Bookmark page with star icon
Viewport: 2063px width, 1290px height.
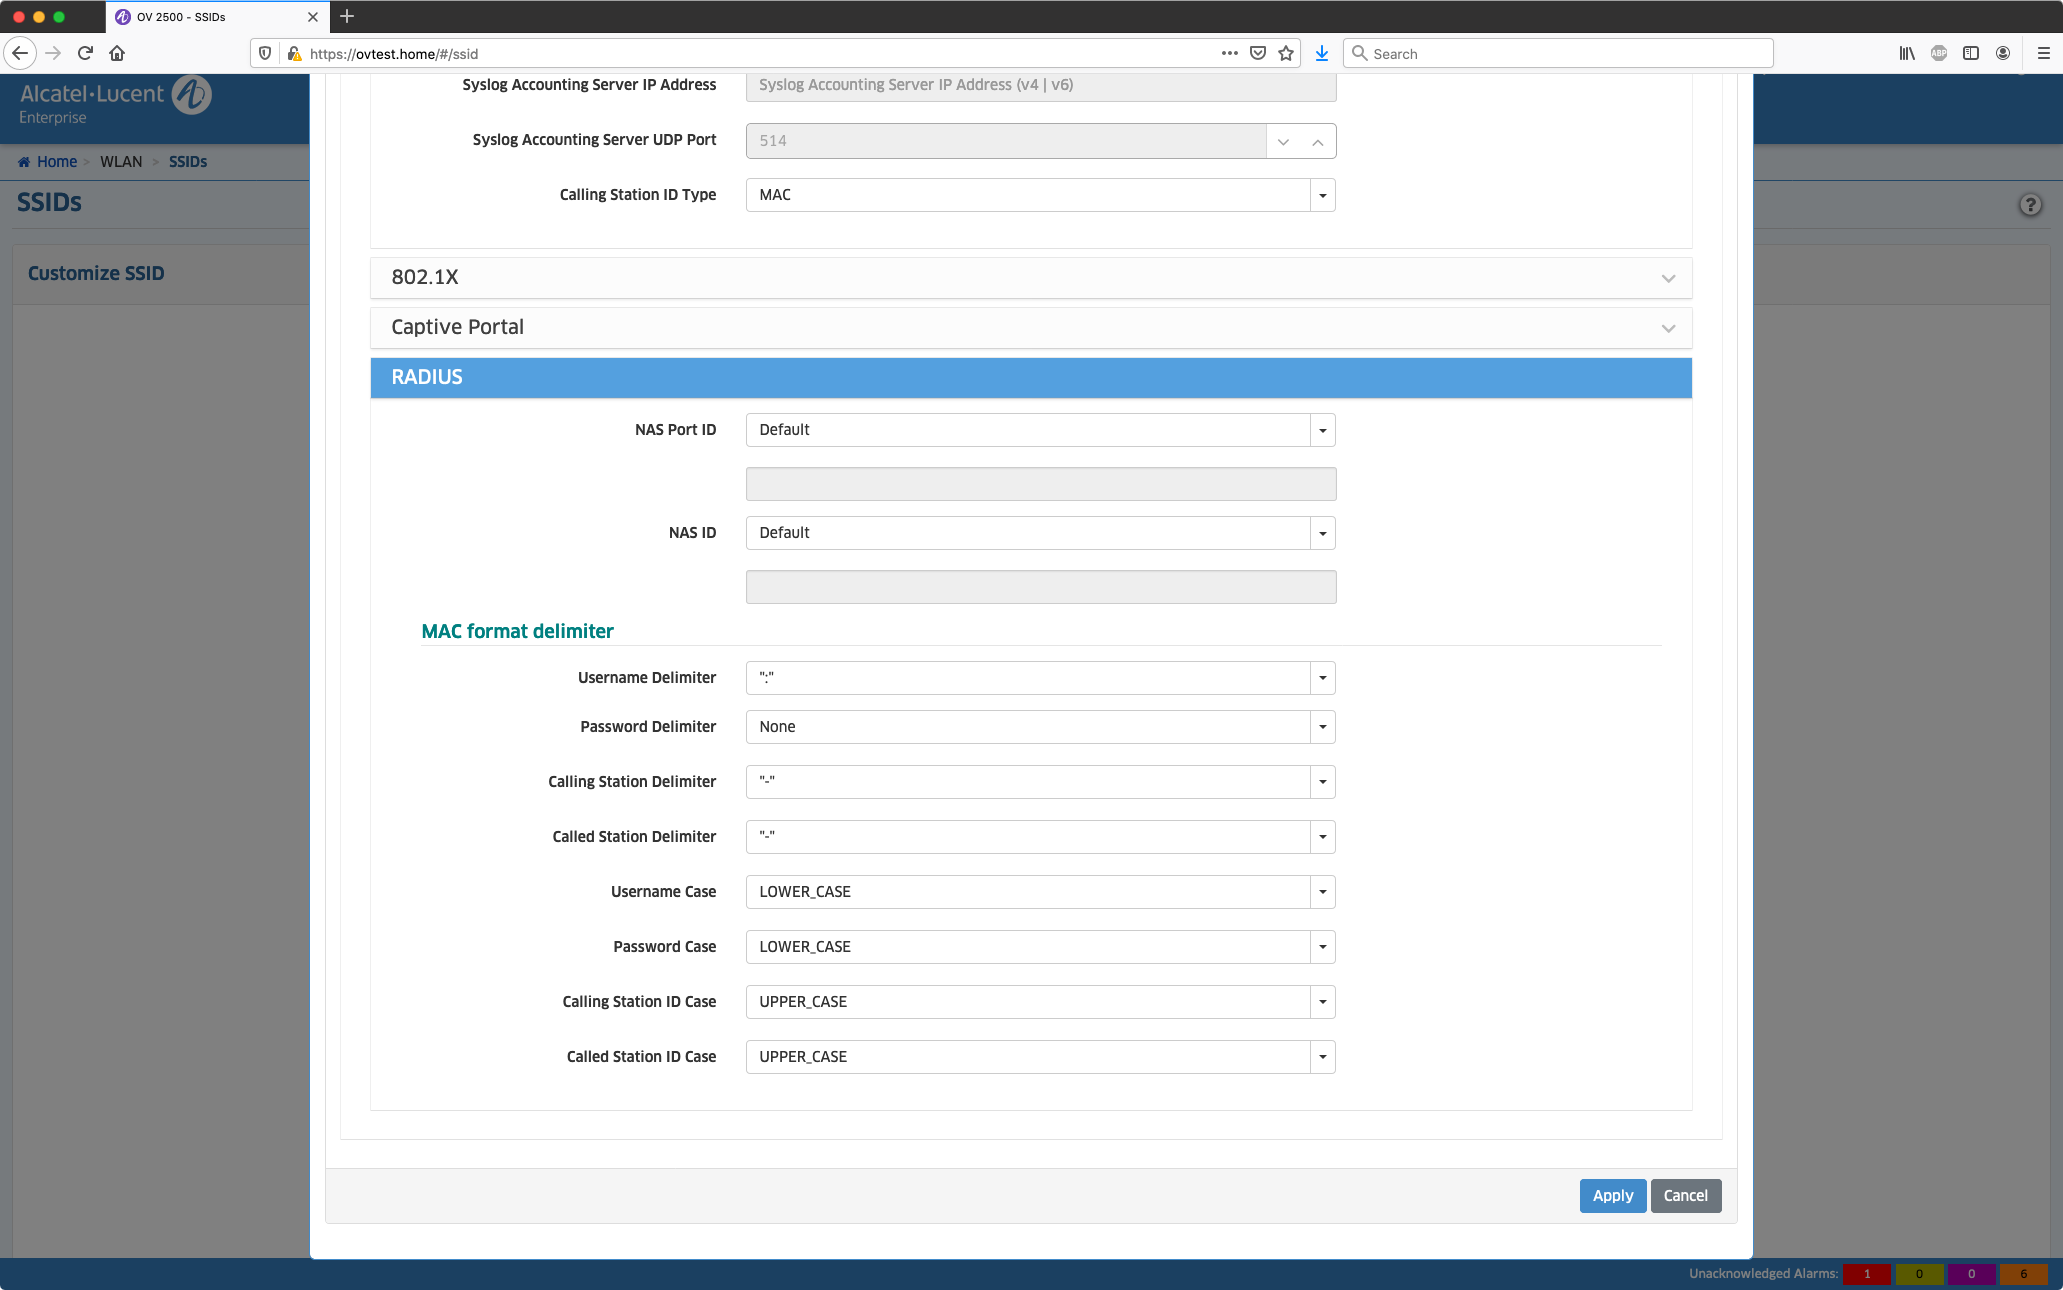point(1286,53)
